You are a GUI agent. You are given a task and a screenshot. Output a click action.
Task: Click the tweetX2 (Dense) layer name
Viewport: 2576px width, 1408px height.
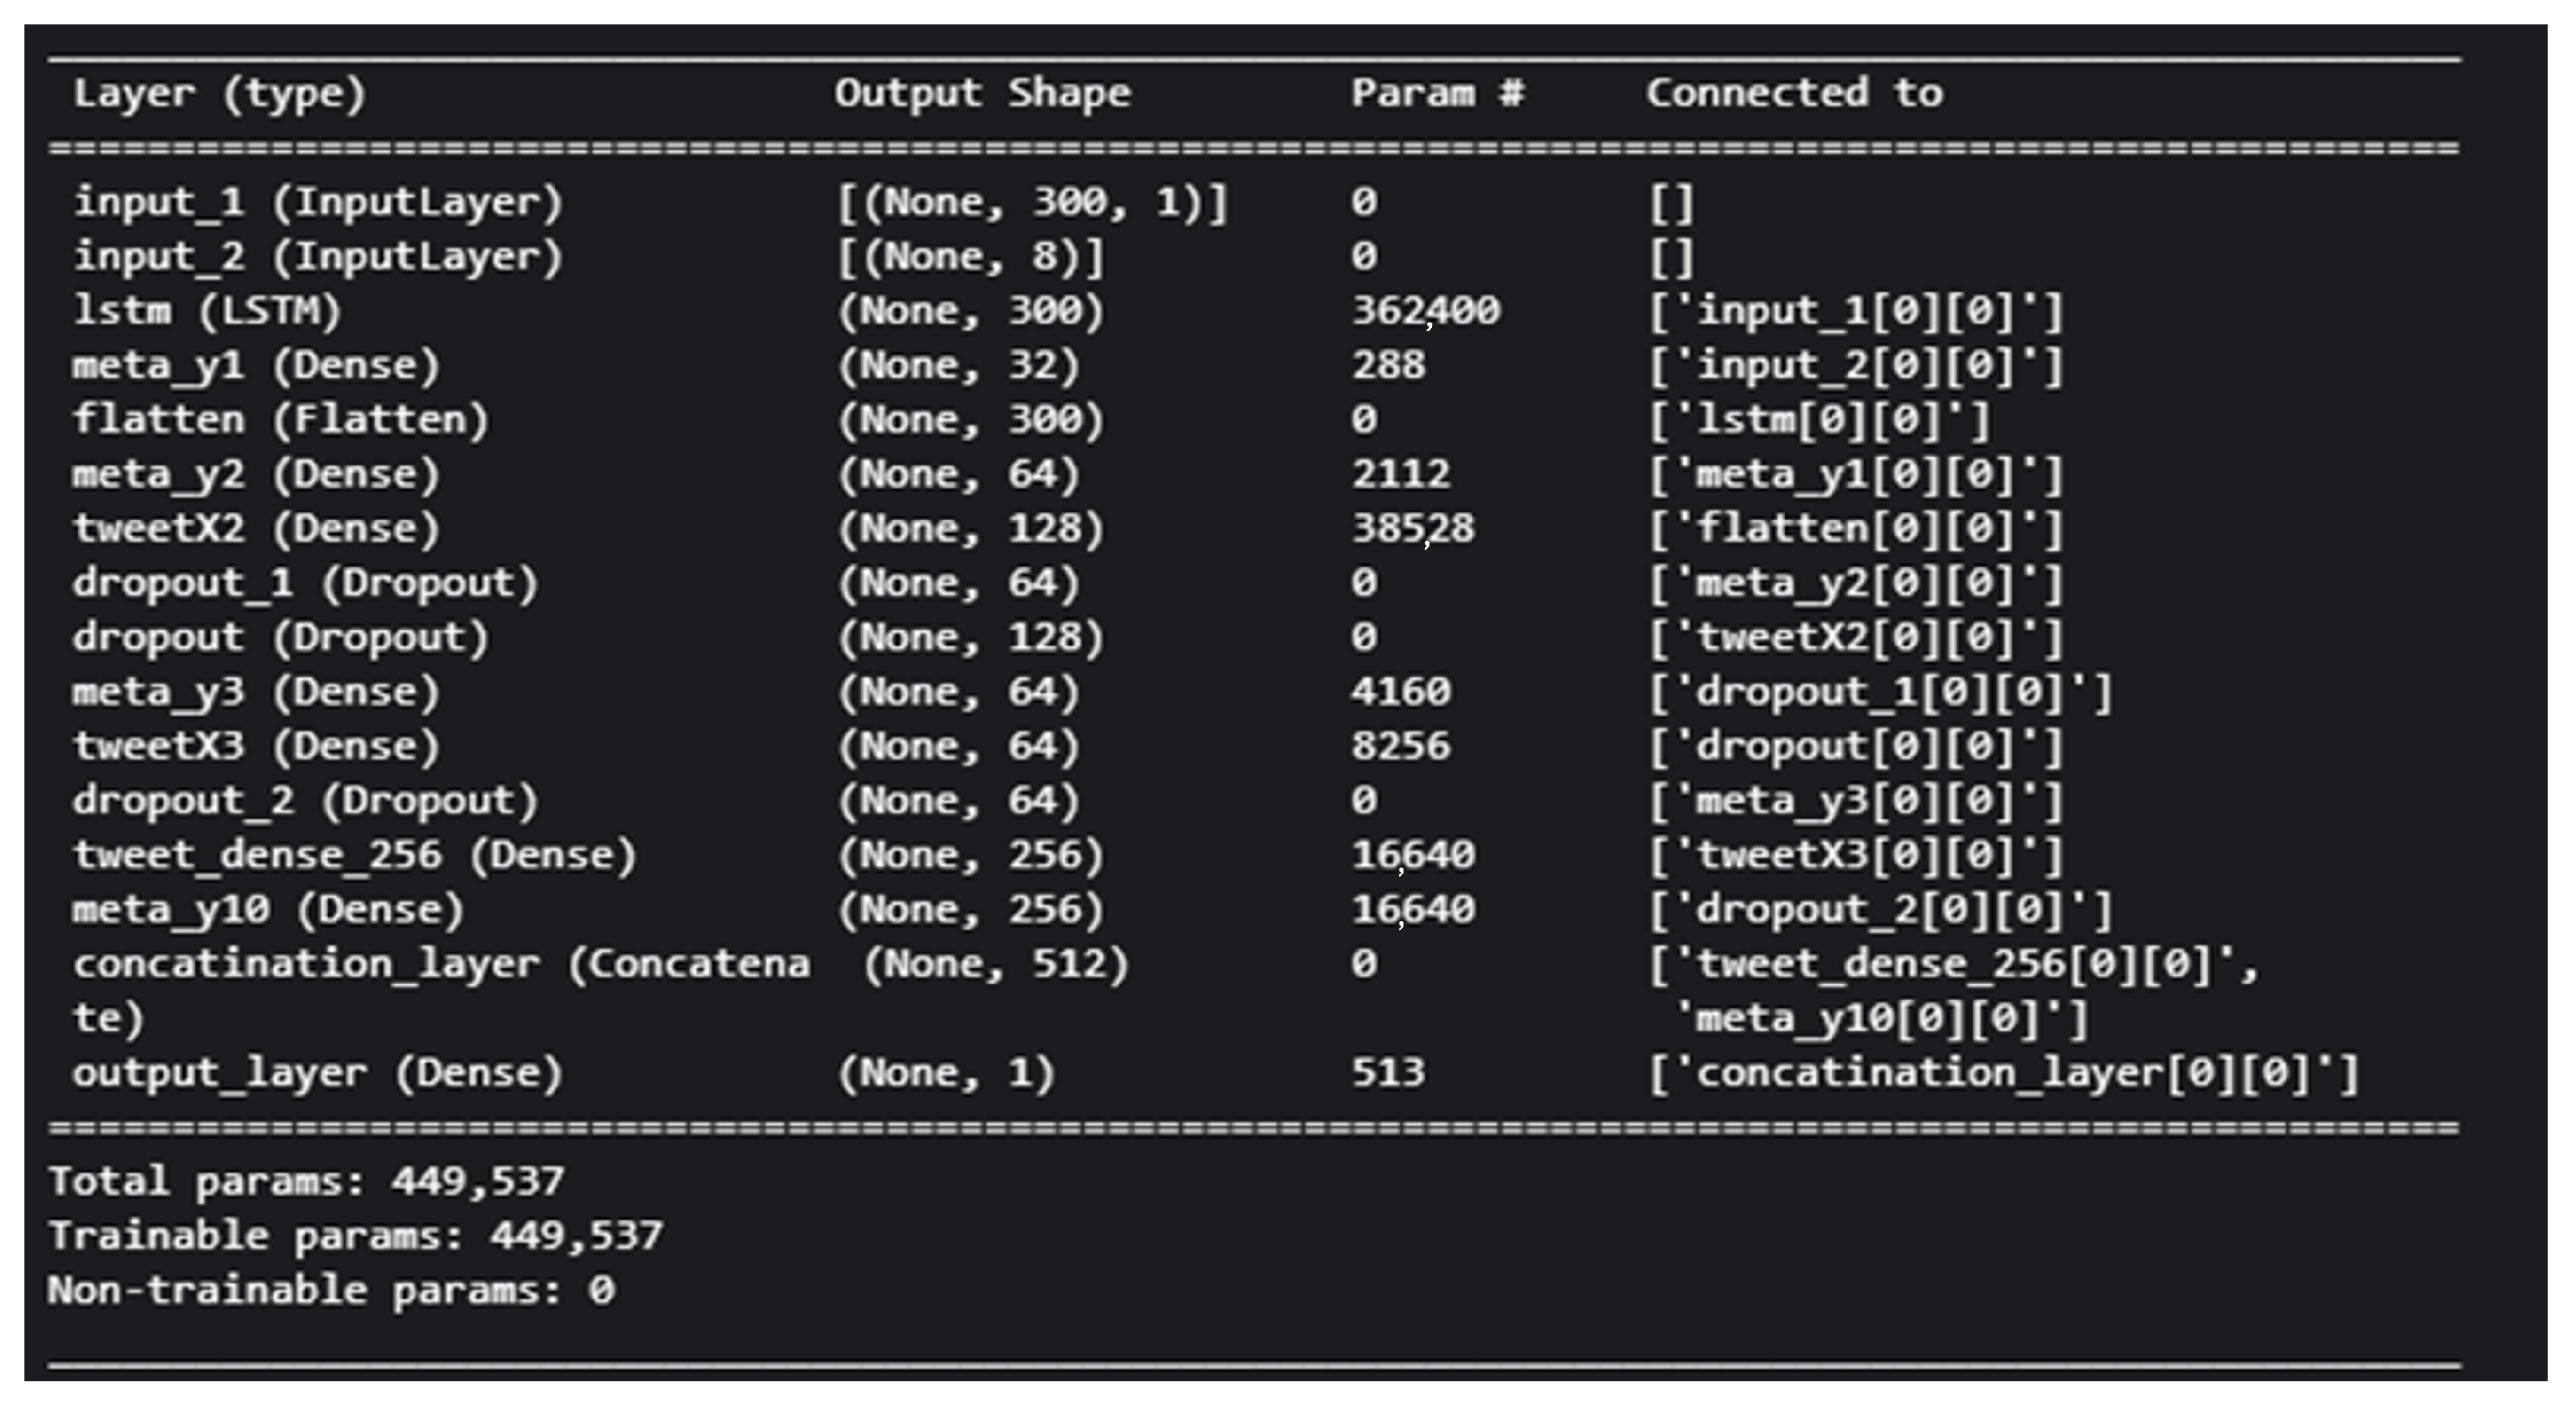tap(255, 529)
